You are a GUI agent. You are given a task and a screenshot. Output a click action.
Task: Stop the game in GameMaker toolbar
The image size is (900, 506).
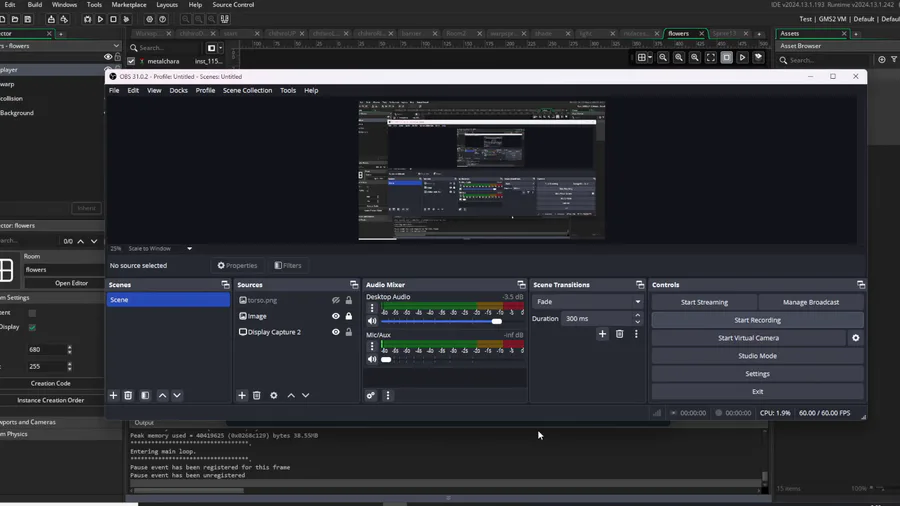tap(113, 19)
